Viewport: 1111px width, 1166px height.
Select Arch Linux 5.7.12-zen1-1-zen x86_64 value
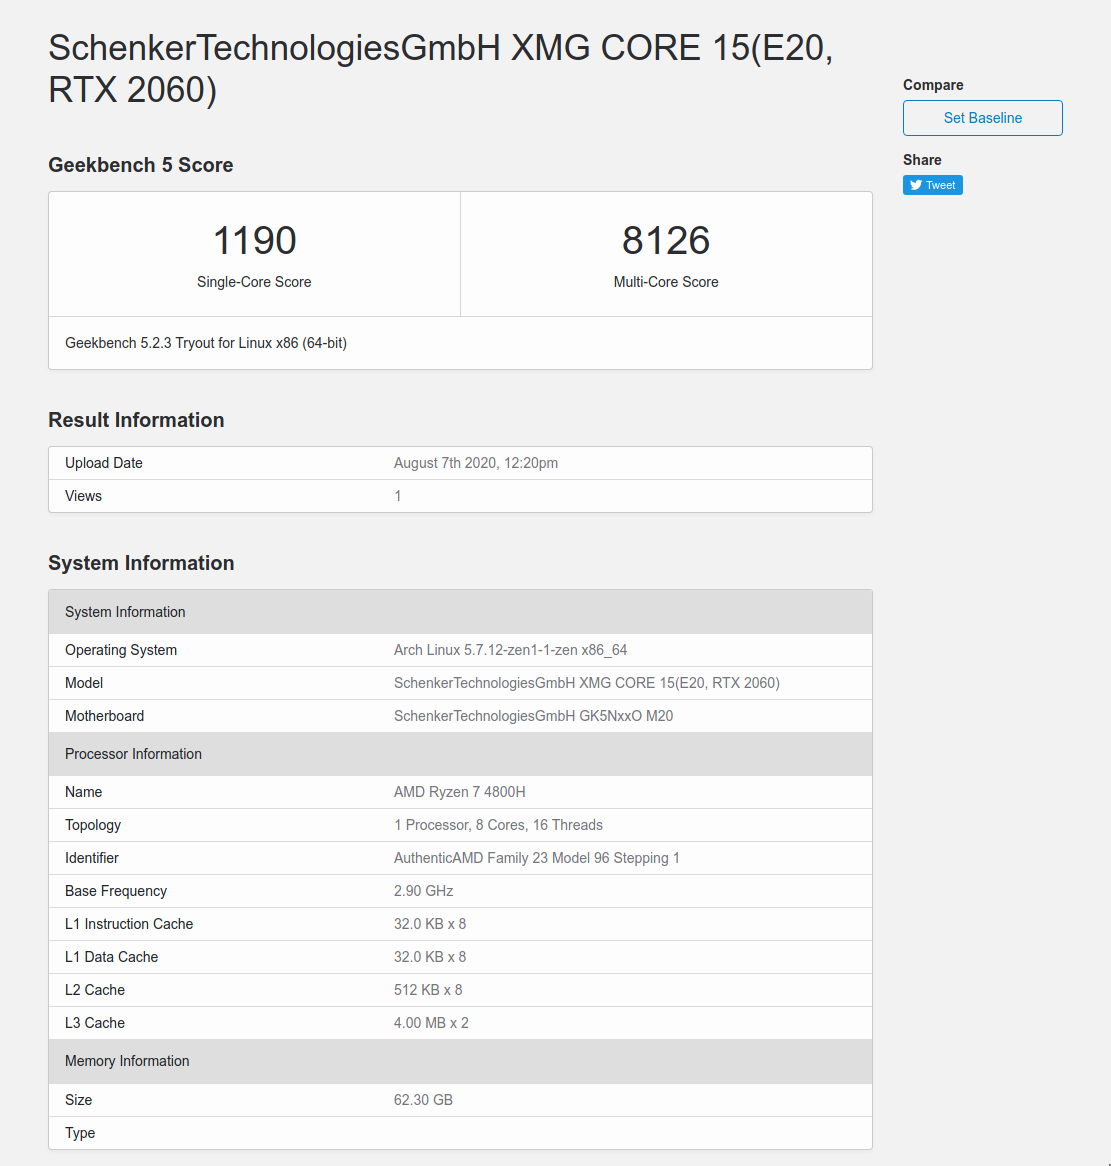[x=510, y=650]
